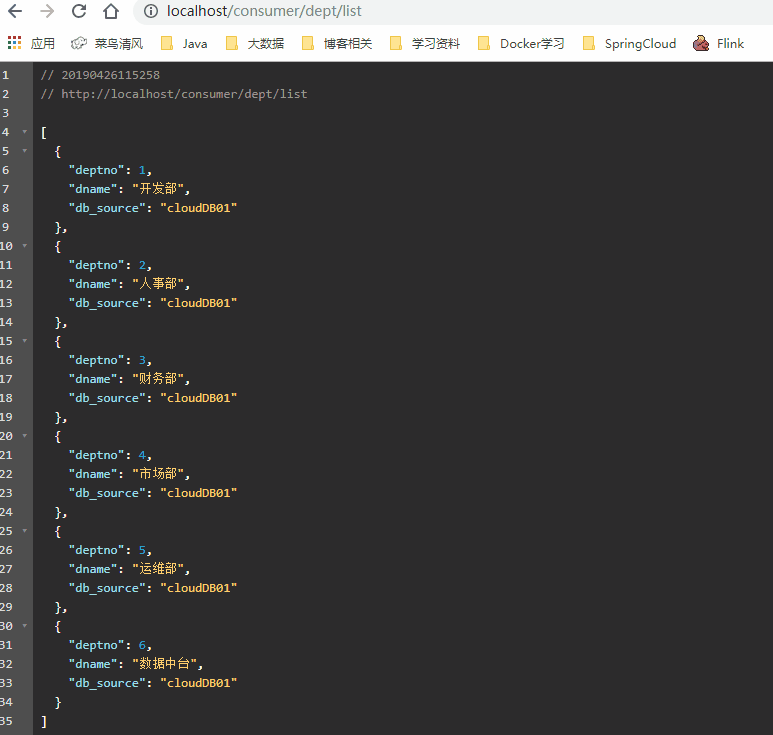The width and height of the screenshot is (773, 735).
Task: Open the 大数据 bookmark folder
Action: tap(255, 43)
